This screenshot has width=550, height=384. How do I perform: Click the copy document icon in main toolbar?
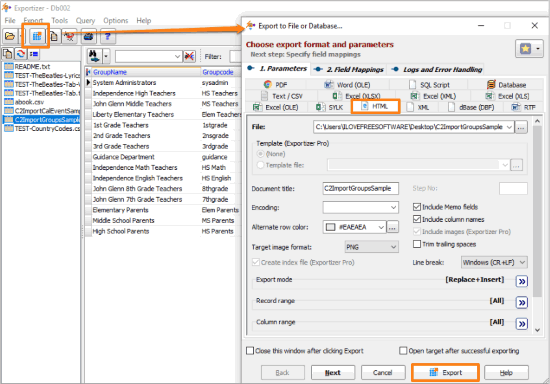54,36
